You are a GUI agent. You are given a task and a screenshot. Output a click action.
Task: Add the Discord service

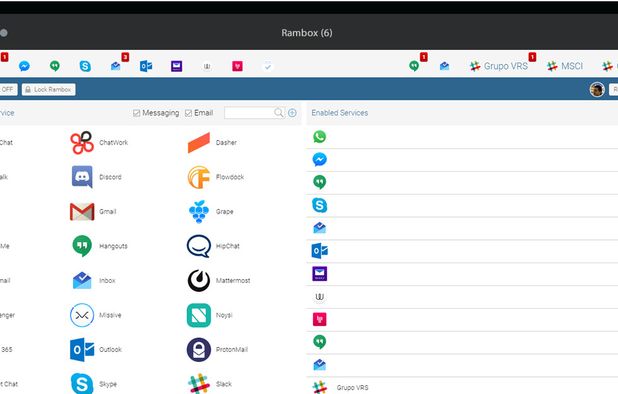96,177
